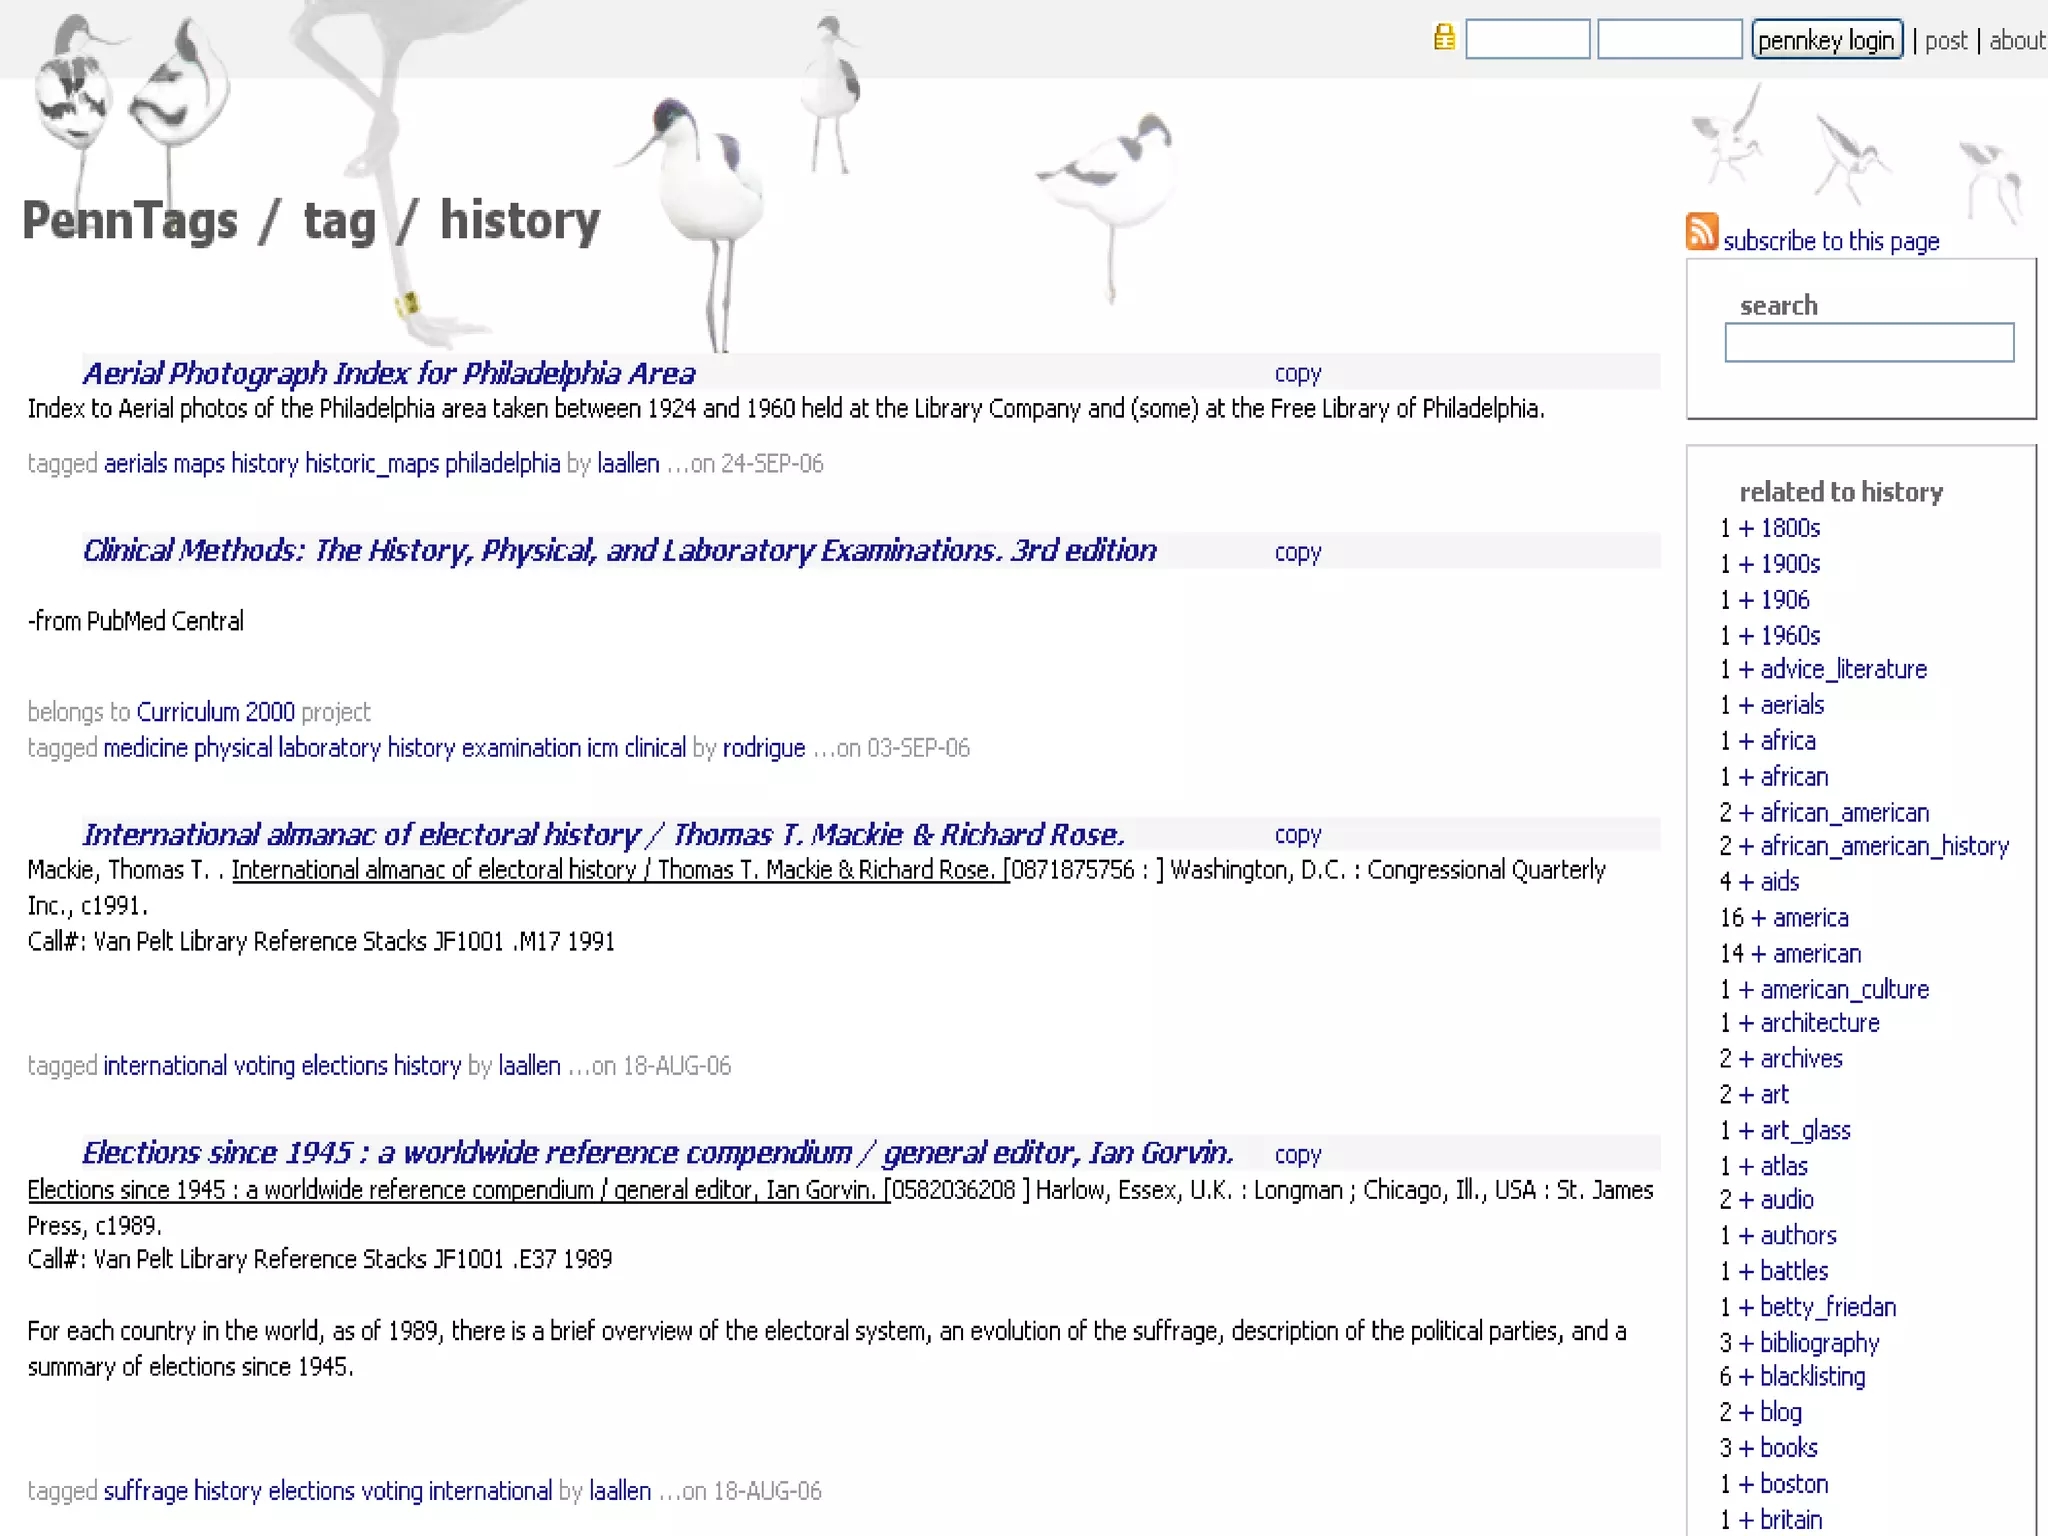Select the african_american_history related tag
Image resolution: width=2048 pixels, height=1536 pixels.
[x=1884, y=846]
